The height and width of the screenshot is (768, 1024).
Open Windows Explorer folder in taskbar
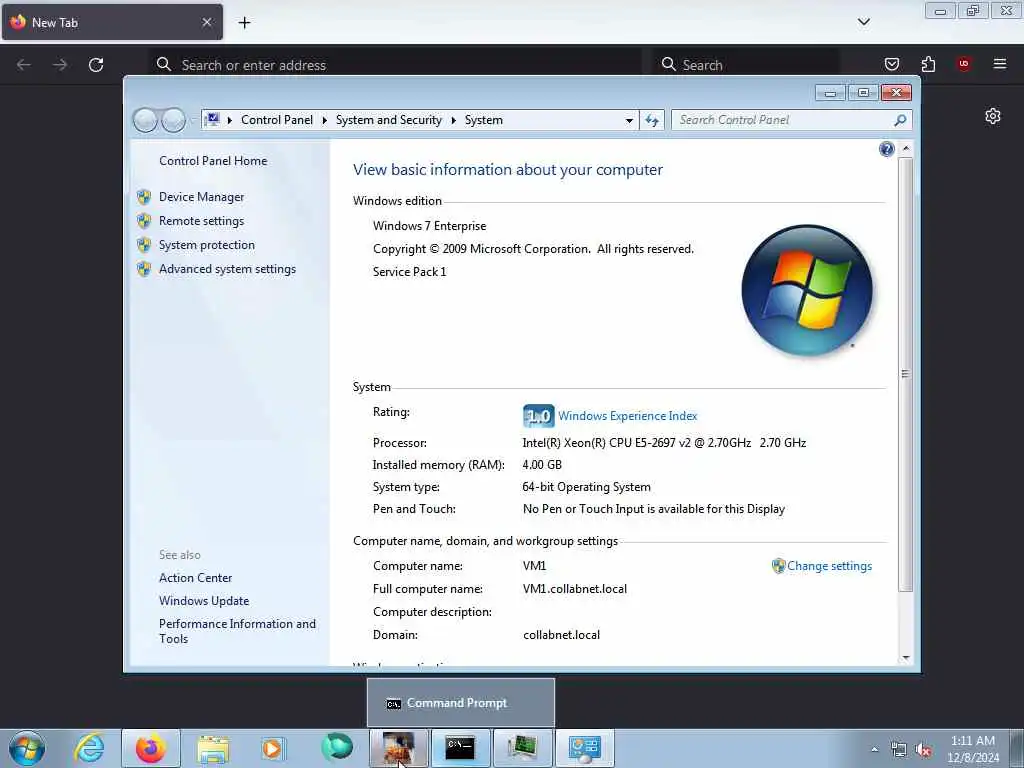[x=214, y=748]
